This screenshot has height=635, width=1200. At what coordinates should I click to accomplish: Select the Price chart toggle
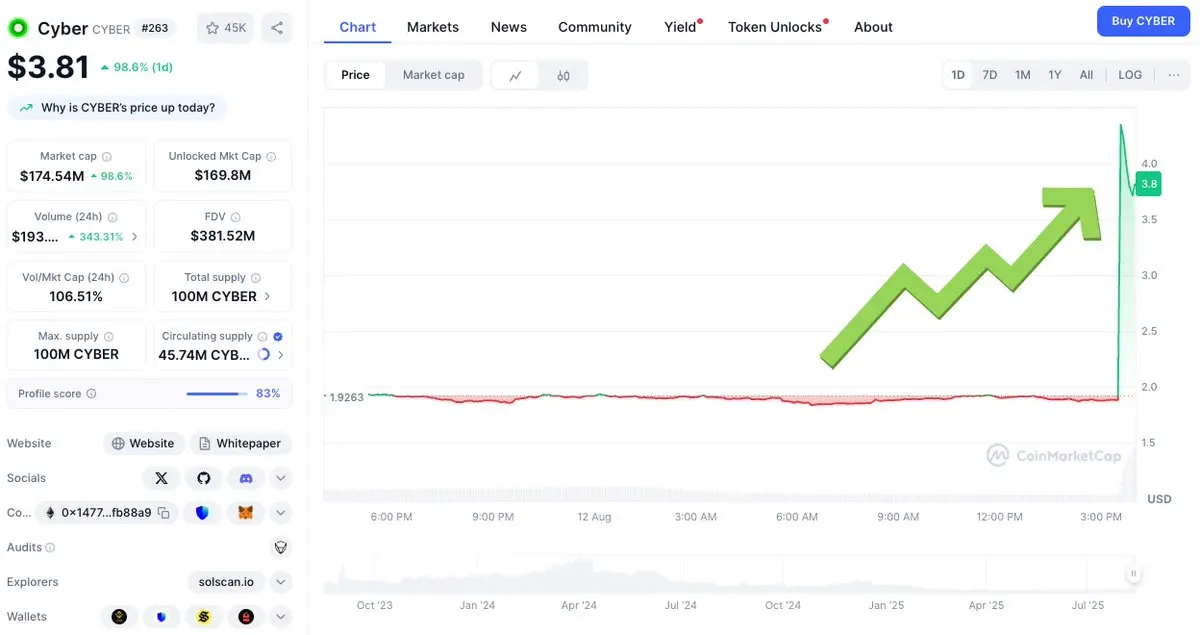click(x=355, y=75)
